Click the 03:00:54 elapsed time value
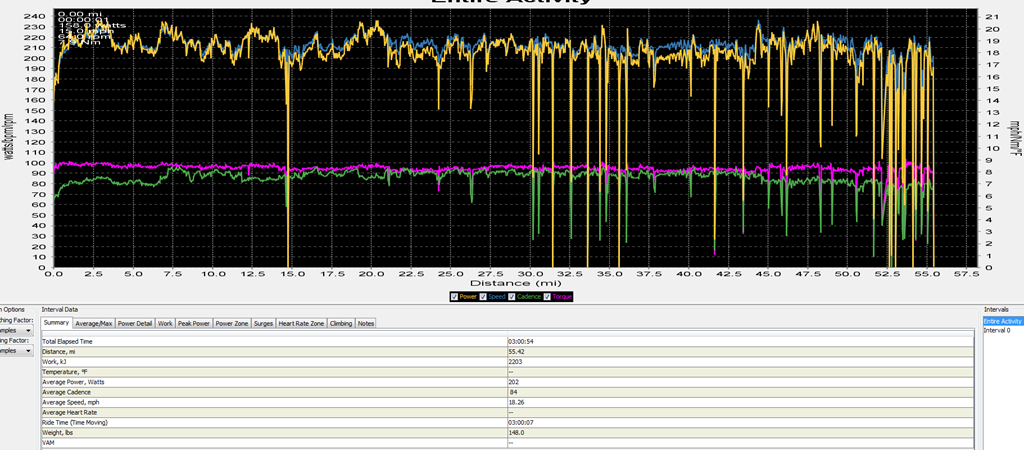Viewport: 1024px width, 450px height. [x=519, y=341]
